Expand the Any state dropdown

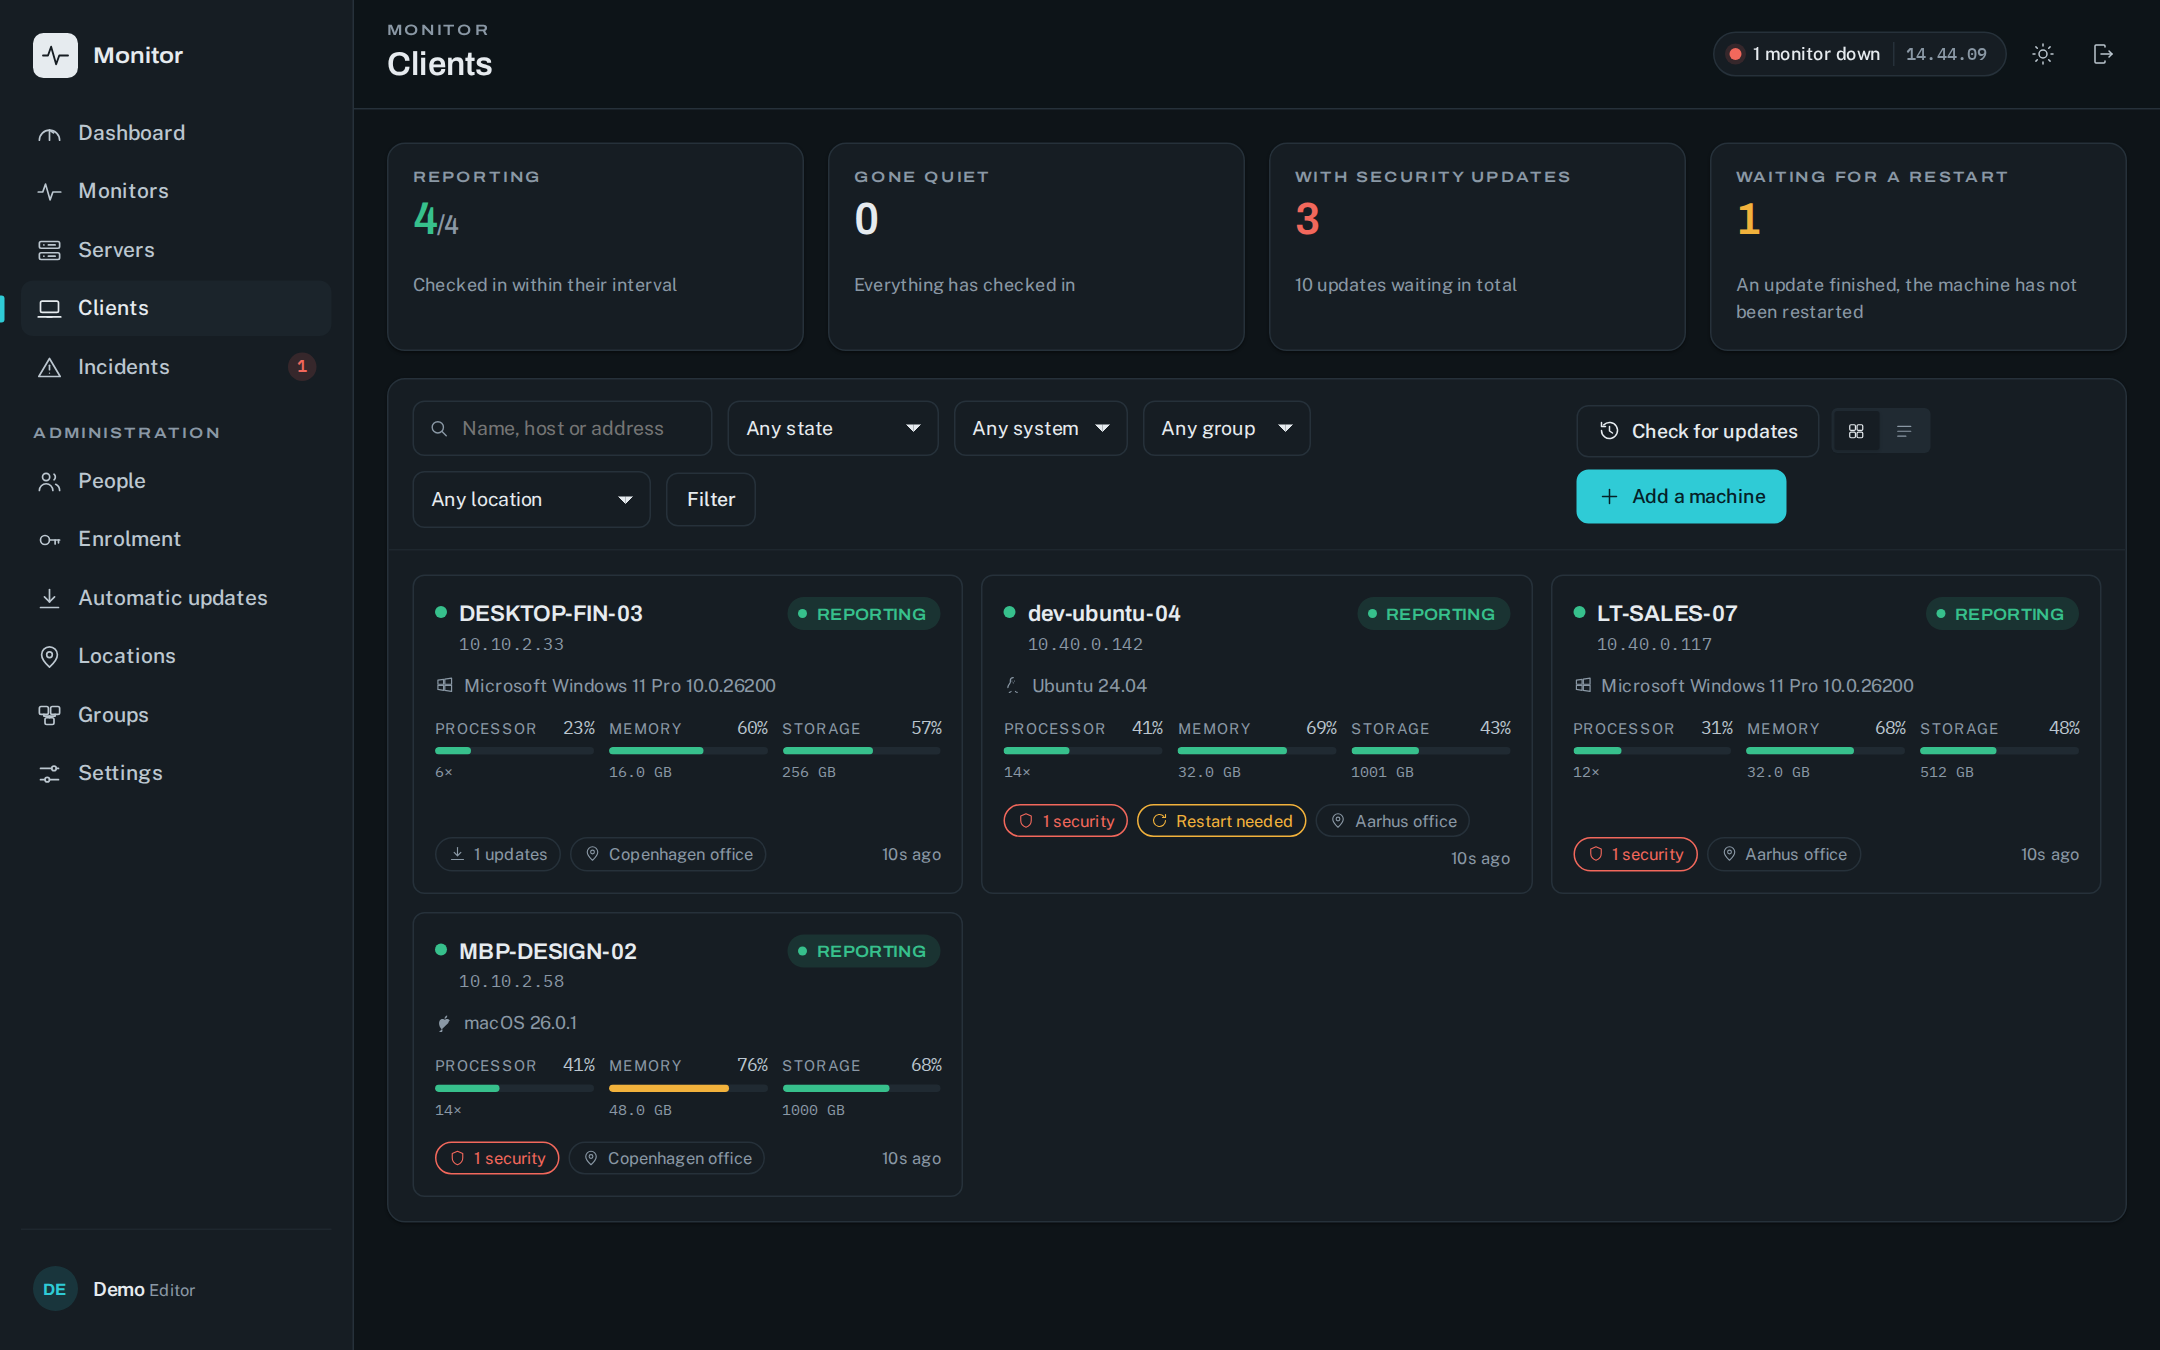coord(833,429)
